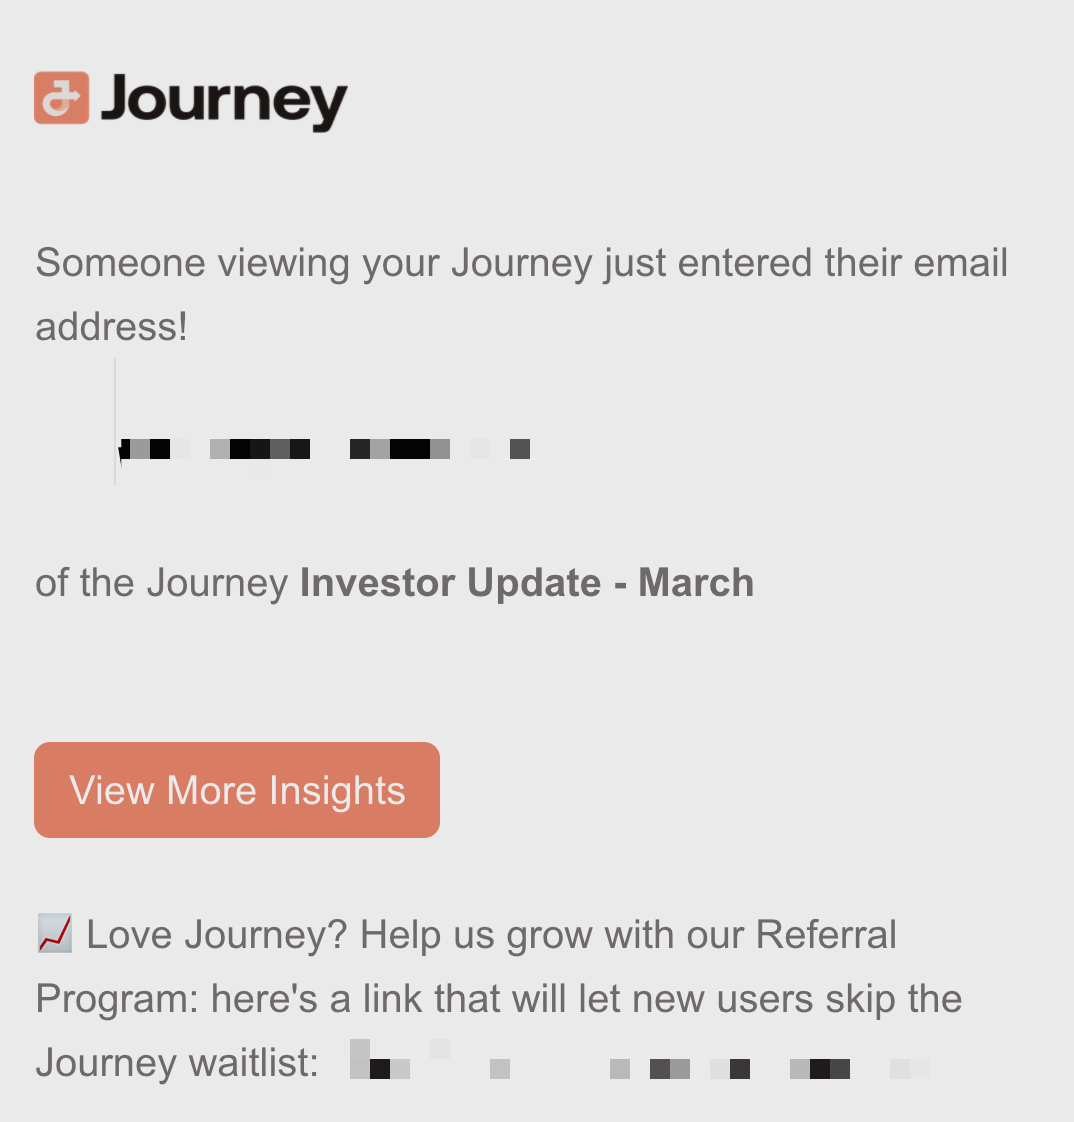This screenshot has height=1122, width=1074.
Task: Click the word 'address!' in the notification
Action: (x=112, y=327)
